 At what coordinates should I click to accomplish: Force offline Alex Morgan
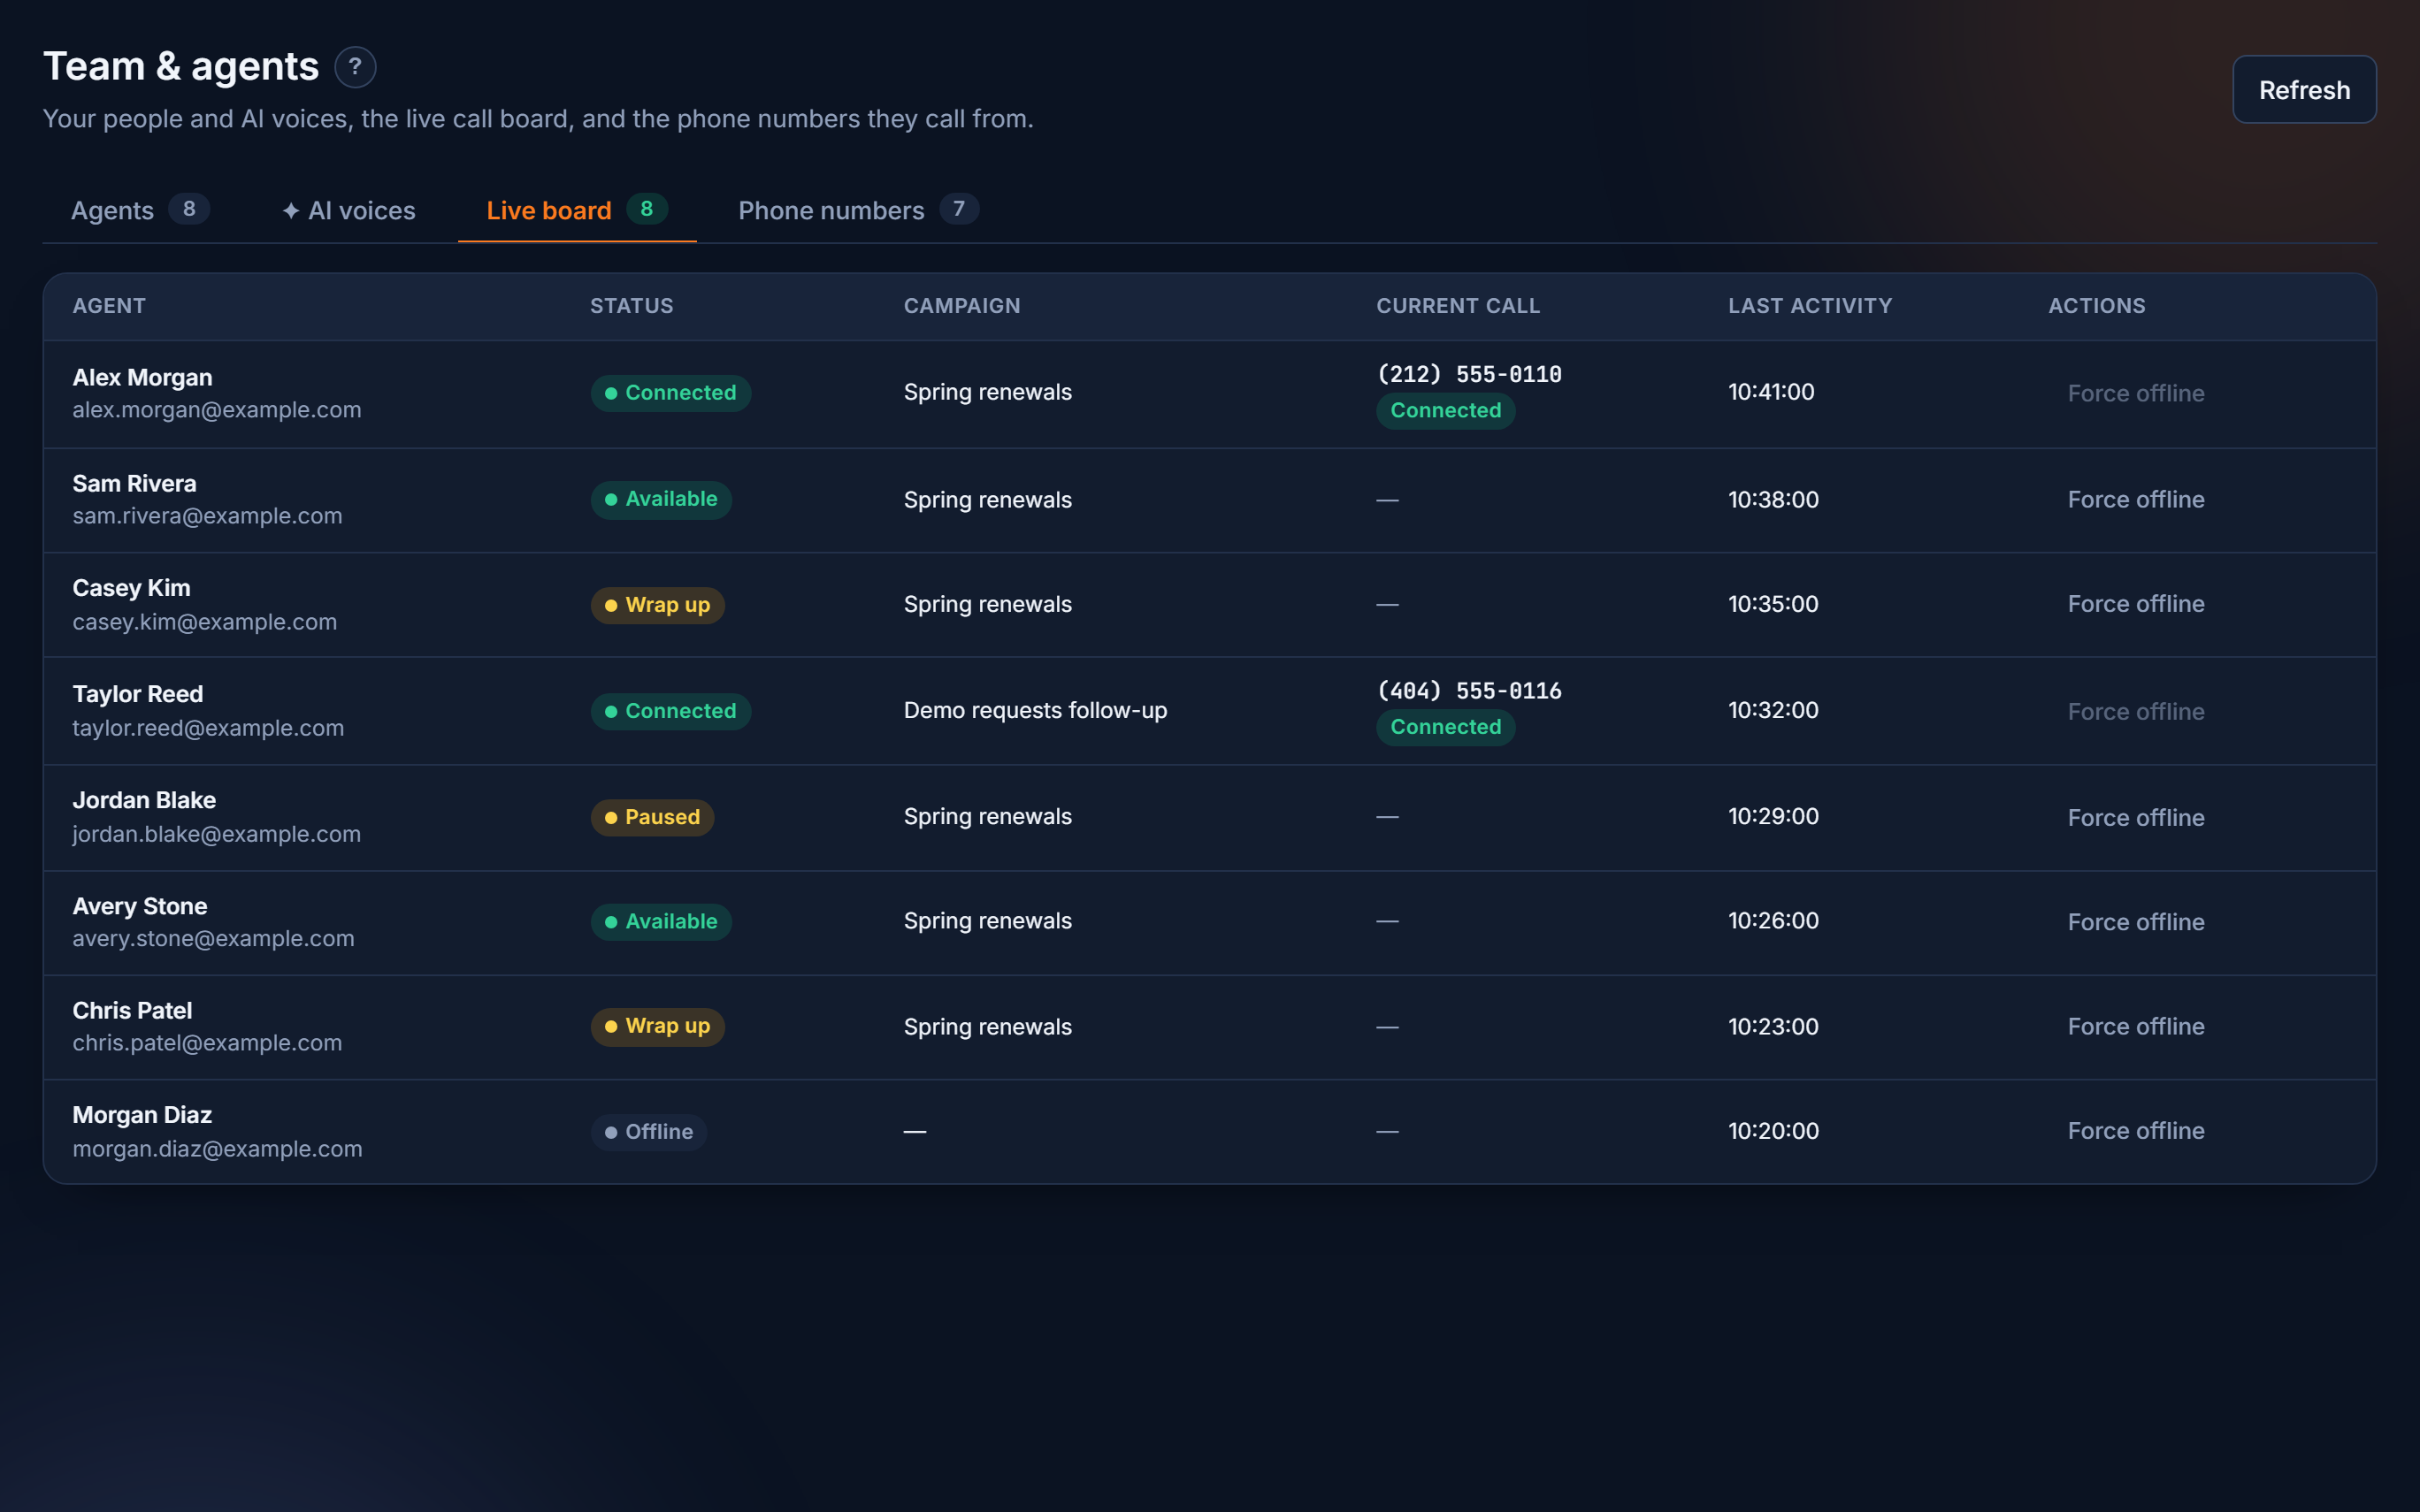pos(2136,393)
